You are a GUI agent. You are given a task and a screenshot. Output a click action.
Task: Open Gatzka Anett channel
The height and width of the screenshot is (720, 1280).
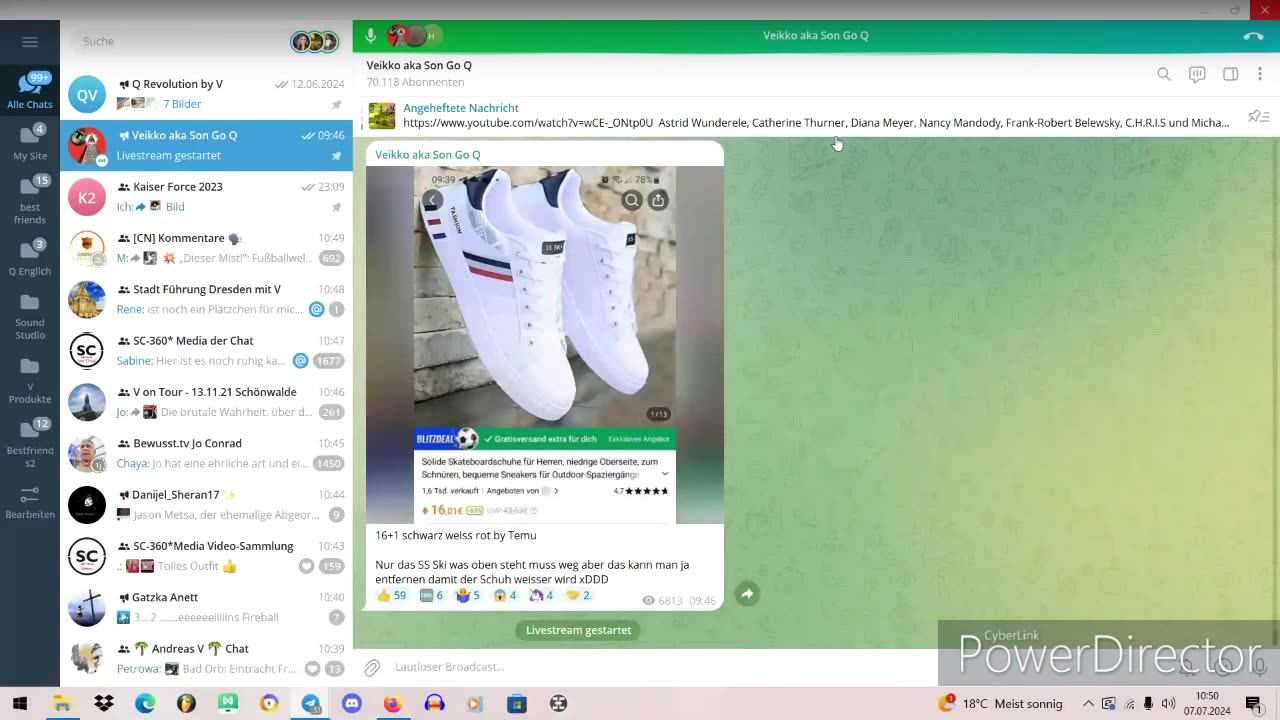tap(206, 608)
